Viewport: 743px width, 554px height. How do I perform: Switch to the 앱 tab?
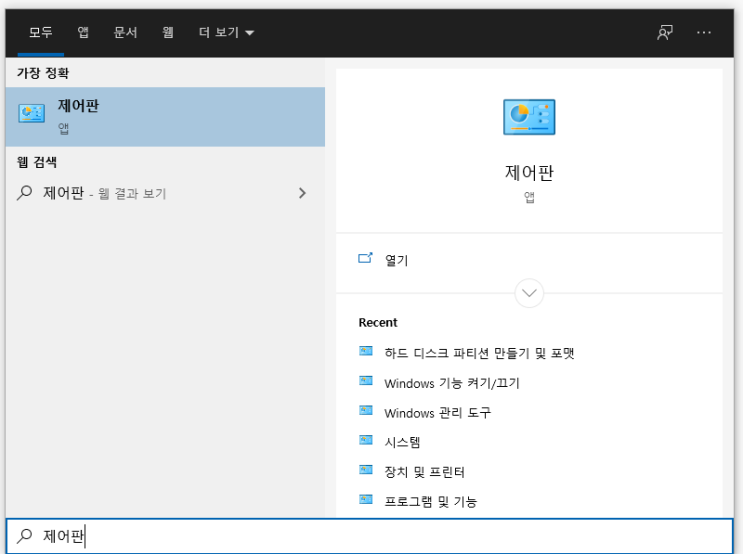click(x=83, y=32)
